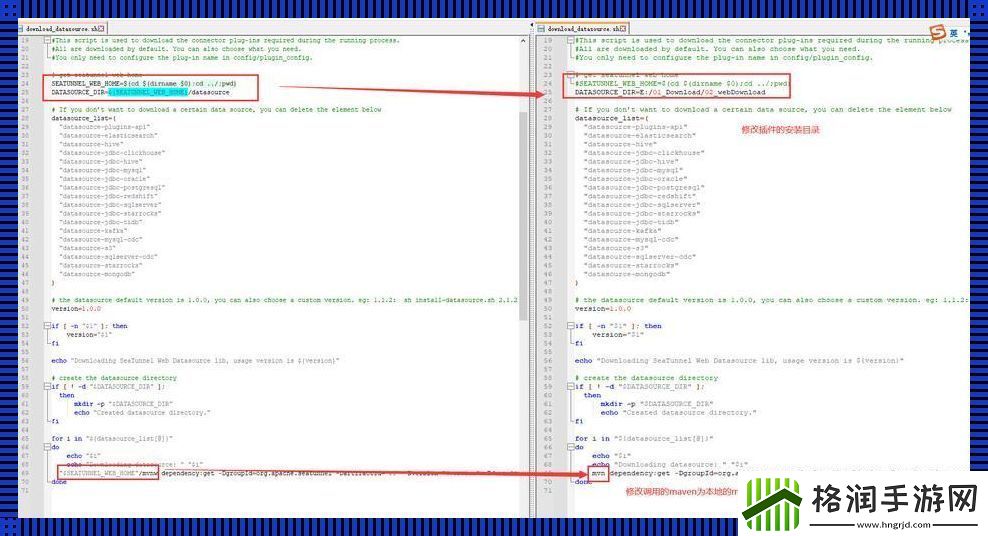
Task: Collapse the 'do' loop fold in right pane
Action: click(x=570, y=447)
